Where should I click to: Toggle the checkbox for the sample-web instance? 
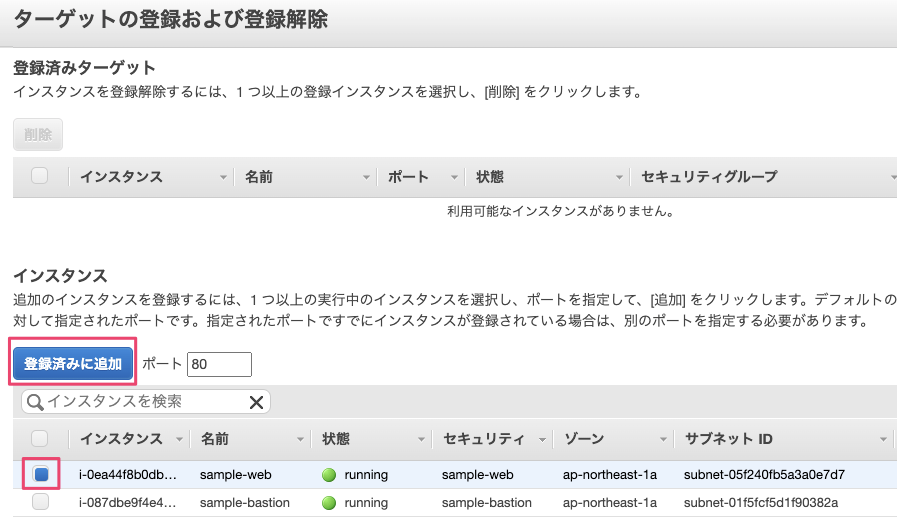point(41,474)
